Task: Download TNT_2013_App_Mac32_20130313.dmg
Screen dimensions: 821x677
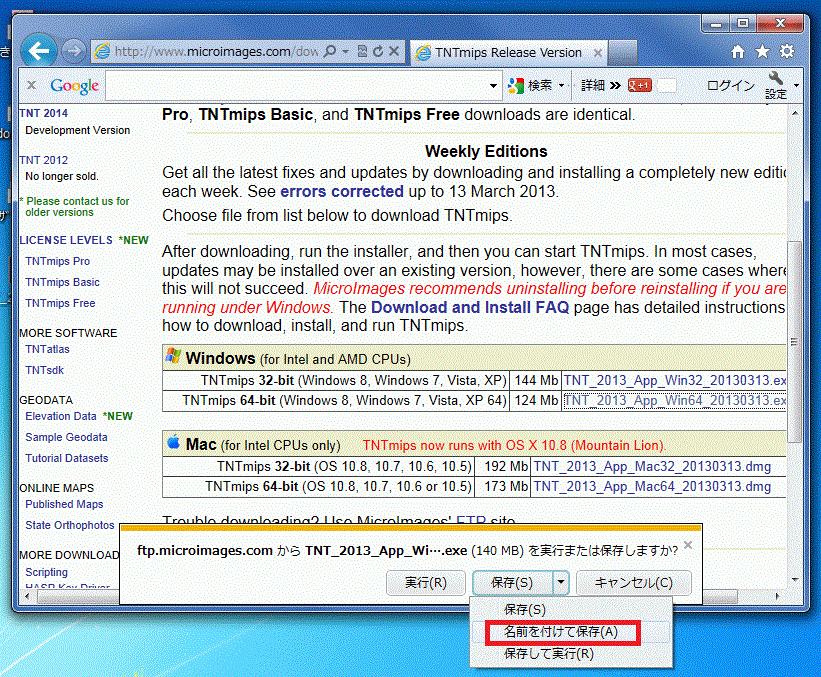Action: [x=652, y=467]
